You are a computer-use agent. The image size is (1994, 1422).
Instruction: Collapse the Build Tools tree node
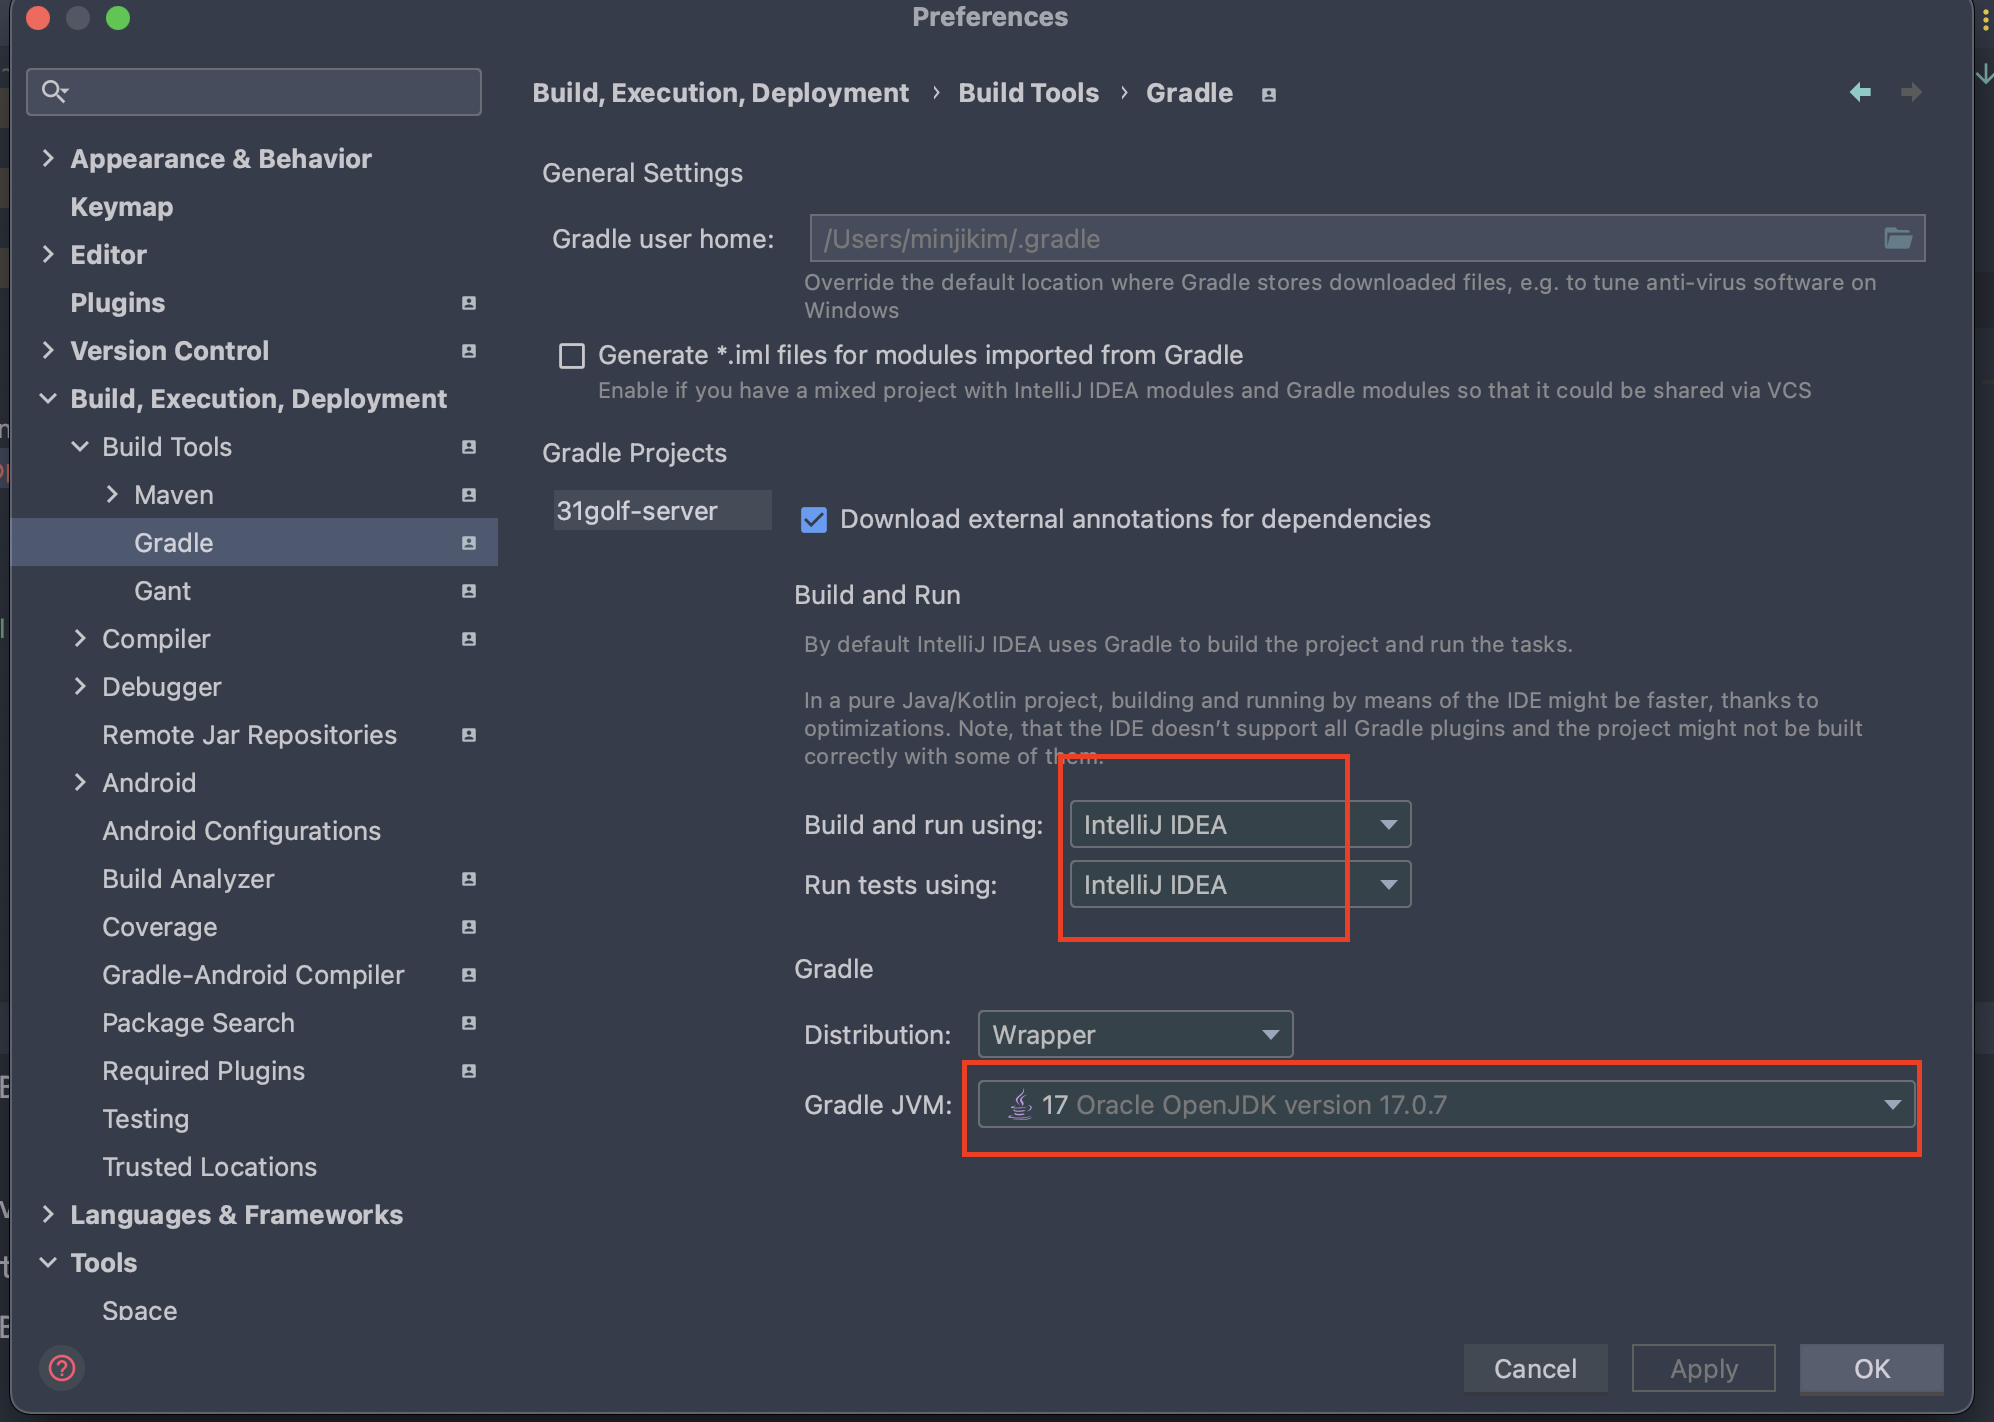point(80,447)
